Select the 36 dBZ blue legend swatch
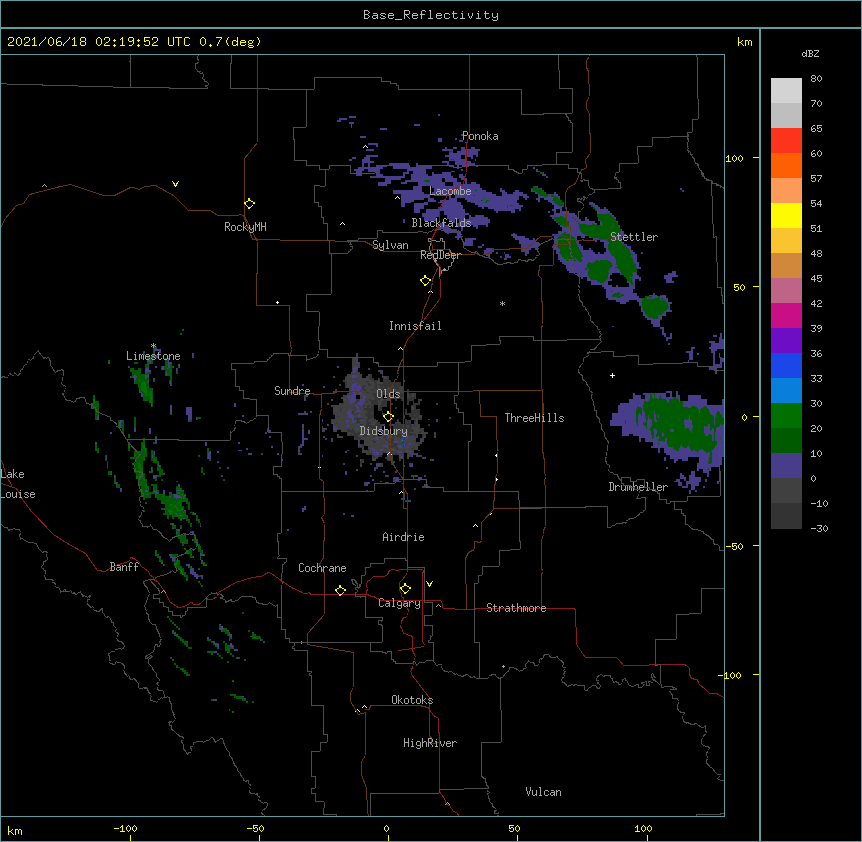 click(786, 365)
